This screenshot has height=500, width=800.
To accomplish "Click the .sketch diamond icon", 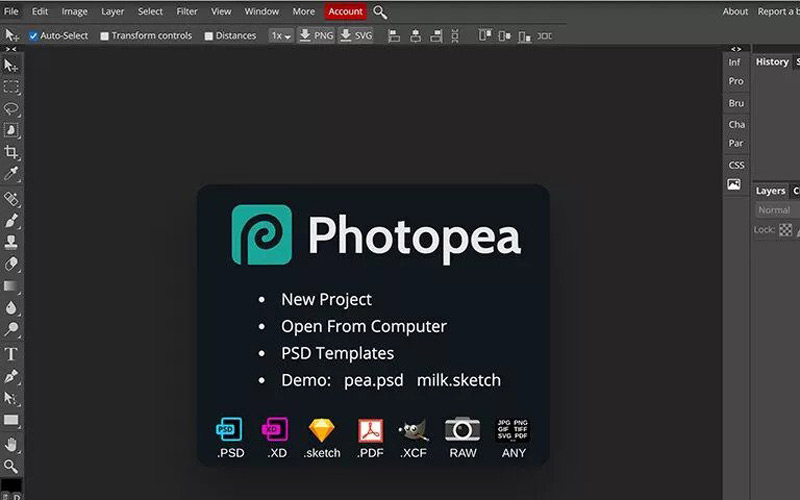I will pyautogui.click(x=321, y=430).
